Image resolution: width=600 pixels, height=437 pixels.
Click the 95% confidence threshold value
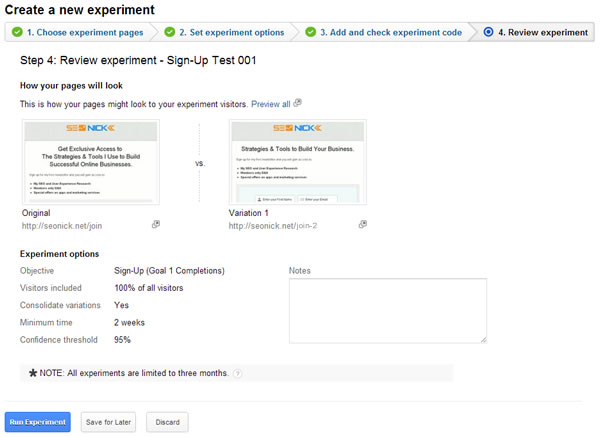122,340
